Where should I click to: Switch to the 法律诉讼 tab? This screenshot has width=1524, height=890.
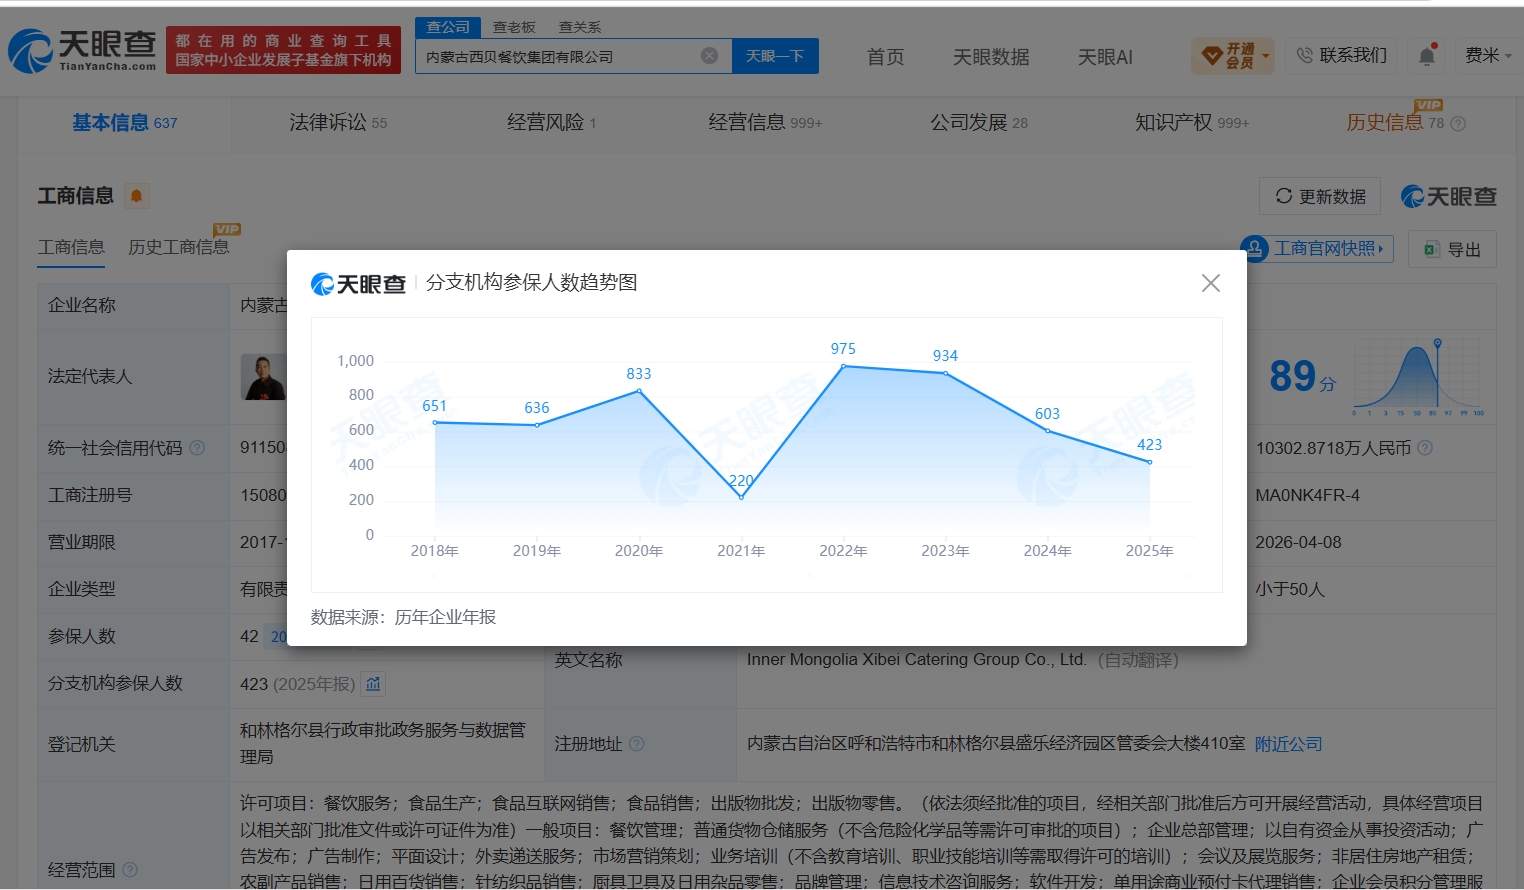(338, 123)
